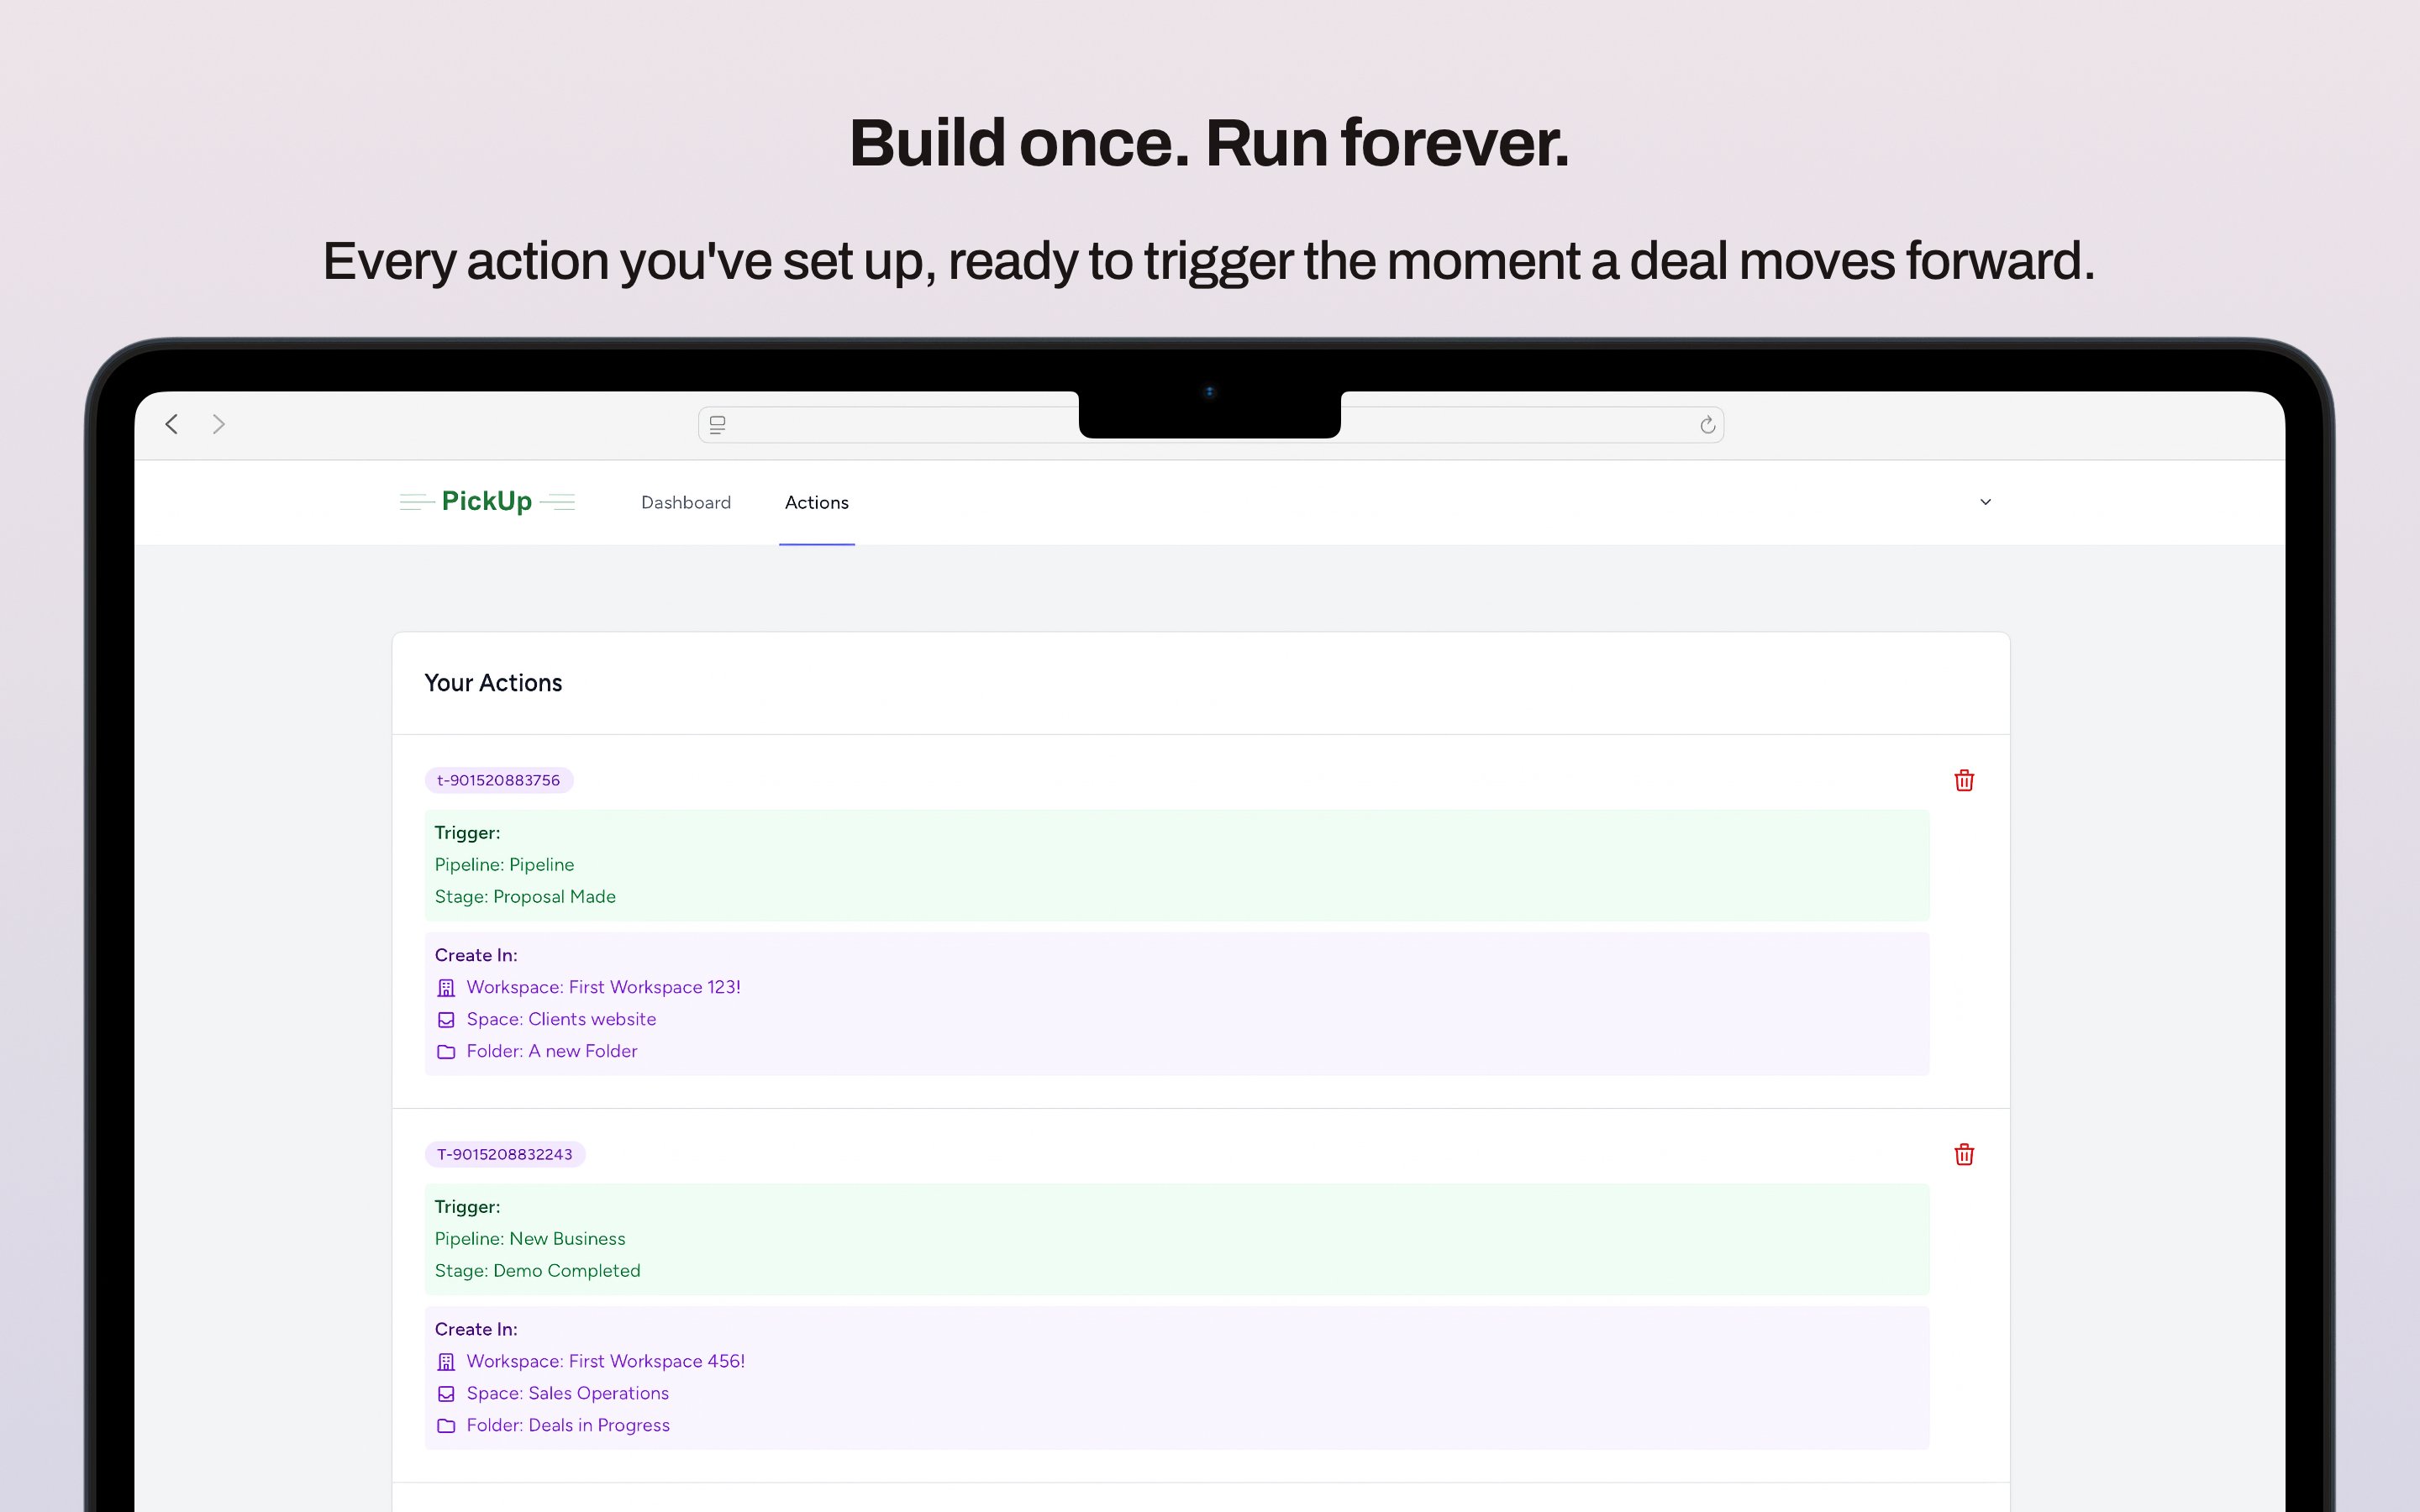Click the tab overview icon in the address bar
Screen dimensions: 2420x1512
coord(718,424)
